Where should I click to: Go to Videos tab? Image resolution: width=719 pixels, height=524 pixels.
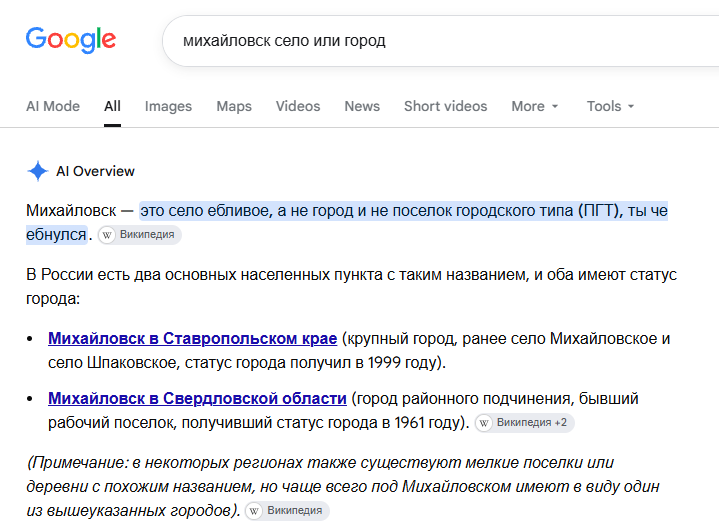298,106
